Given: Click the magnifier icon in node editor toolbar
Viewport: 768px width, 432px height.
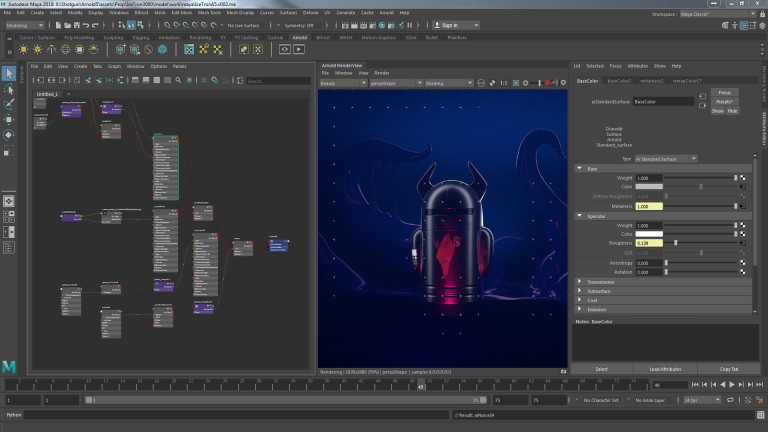Looking at the screenshot, I should pyautogui.click(x=178, y=80).
